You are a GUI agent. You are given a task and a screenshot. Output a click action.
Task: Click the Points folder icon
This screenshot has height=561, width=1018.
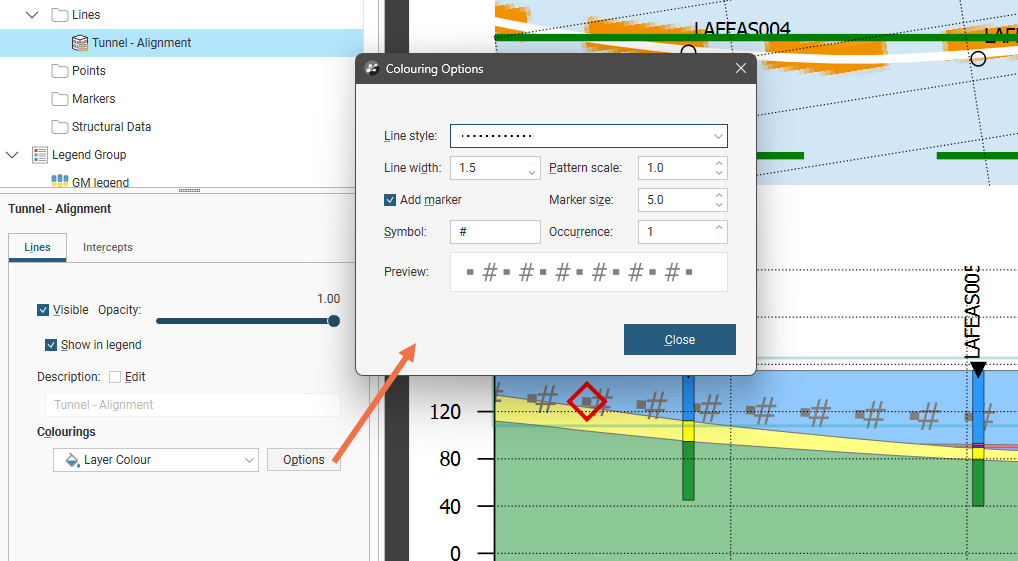pos(60,71)
